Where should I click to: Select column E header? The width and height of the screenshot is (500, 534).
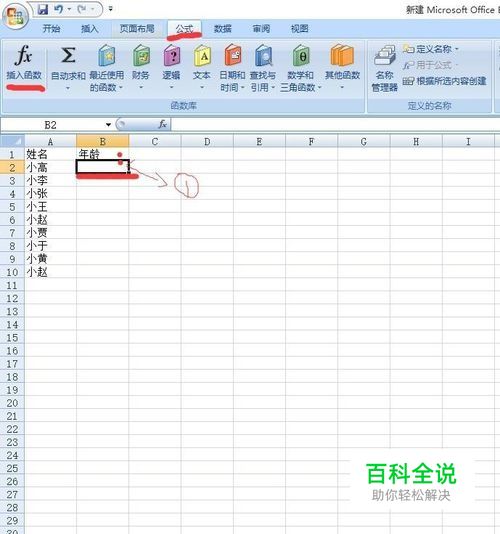(x=259, y=141)
